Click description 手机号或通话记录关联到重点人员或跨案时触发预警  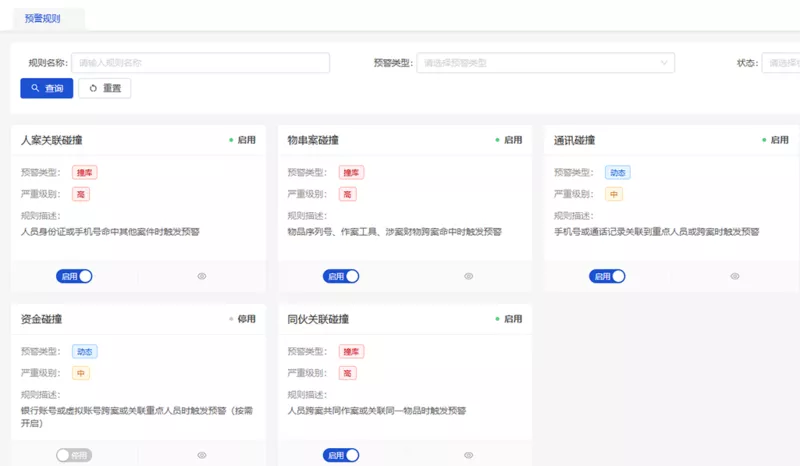tap(657, 232)
